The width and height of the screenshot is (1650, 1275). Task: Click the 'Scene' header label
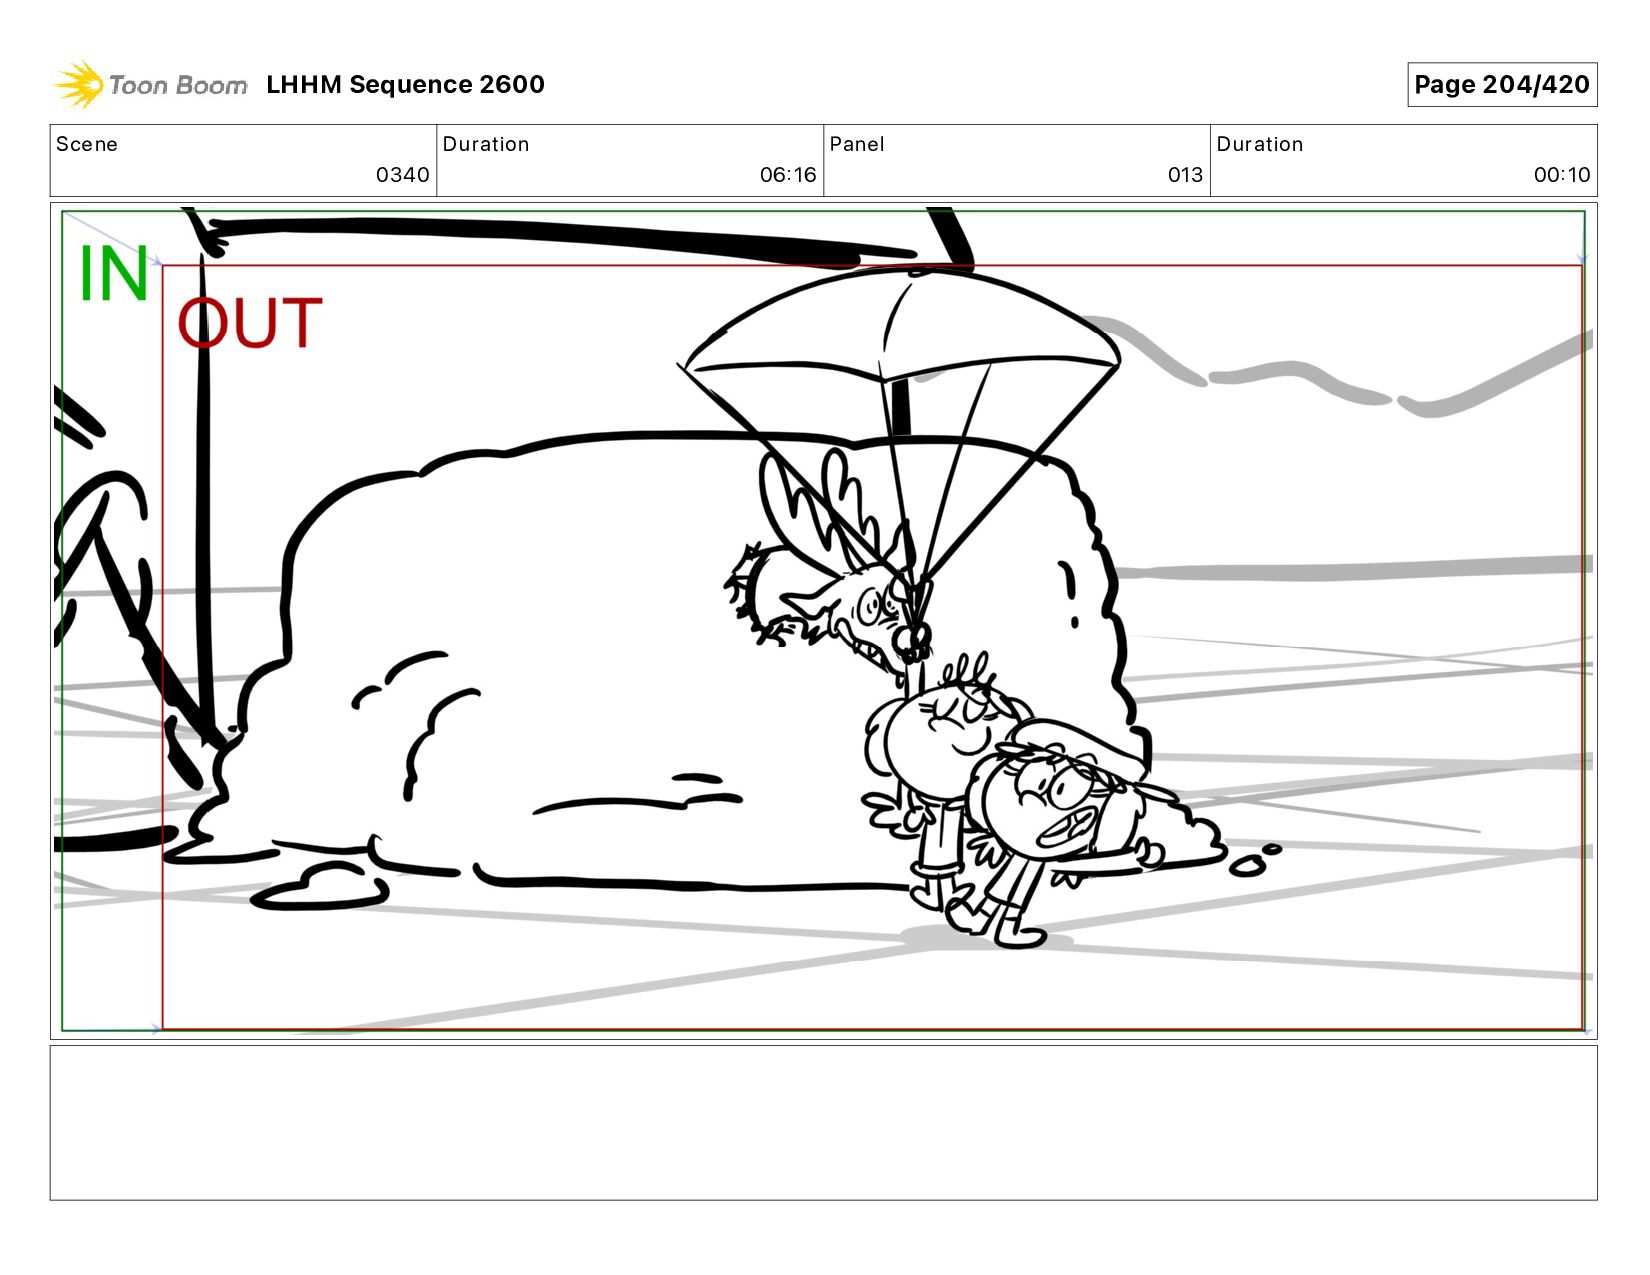[87, 144]
